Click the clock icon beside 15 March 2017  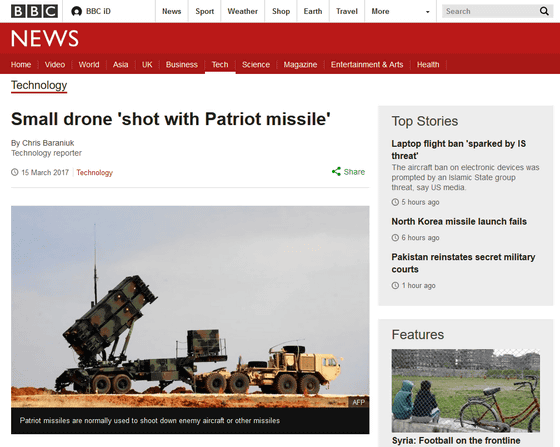tap(15, 172)
